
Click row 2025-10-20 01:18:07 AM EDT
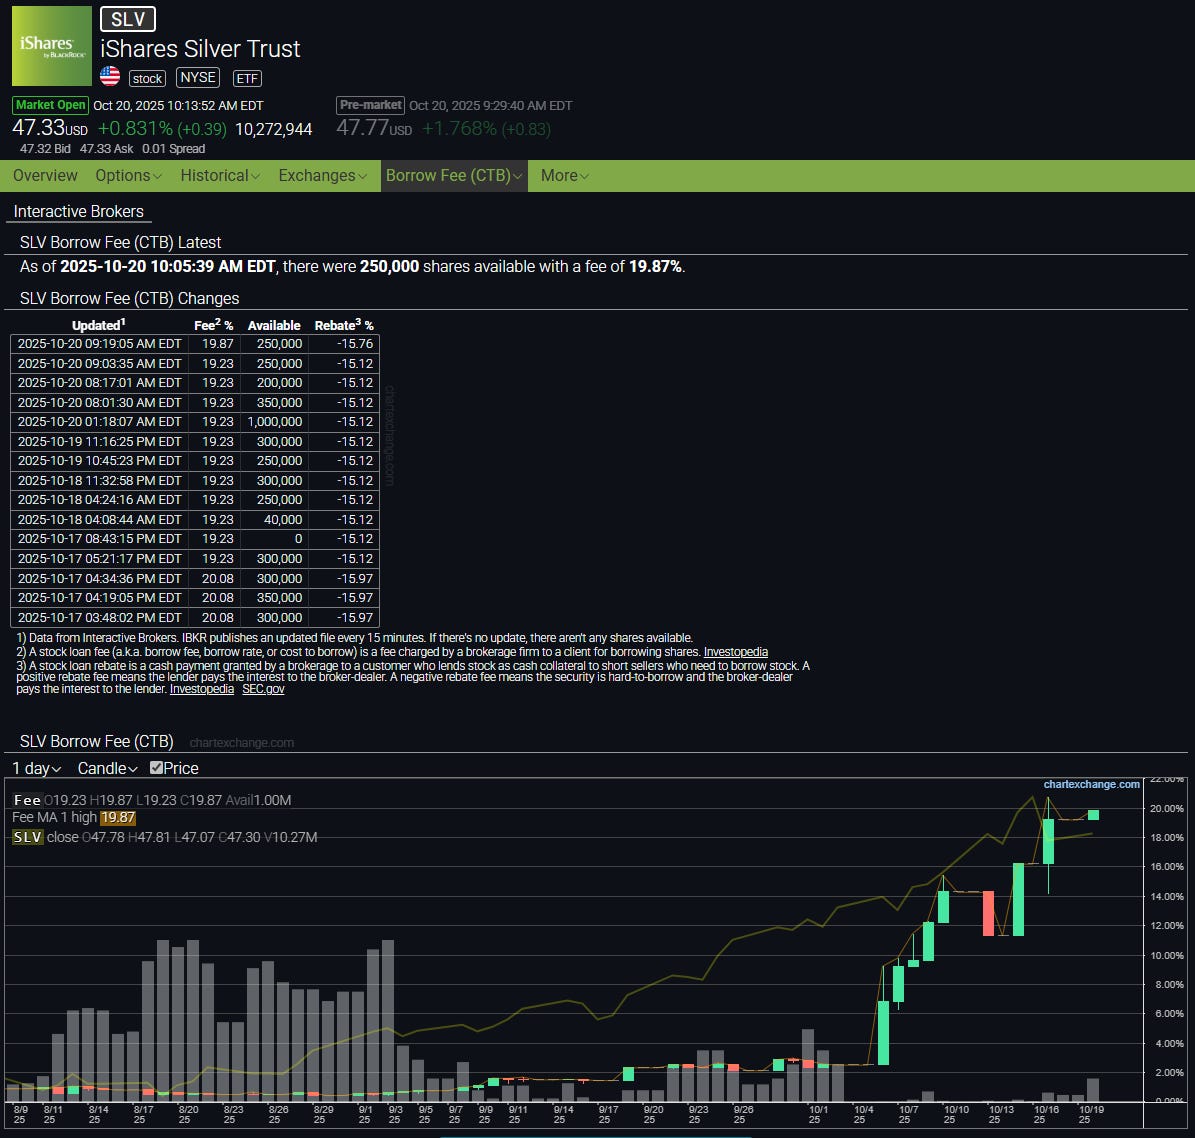pyautogui.click(x=194, y=422)
